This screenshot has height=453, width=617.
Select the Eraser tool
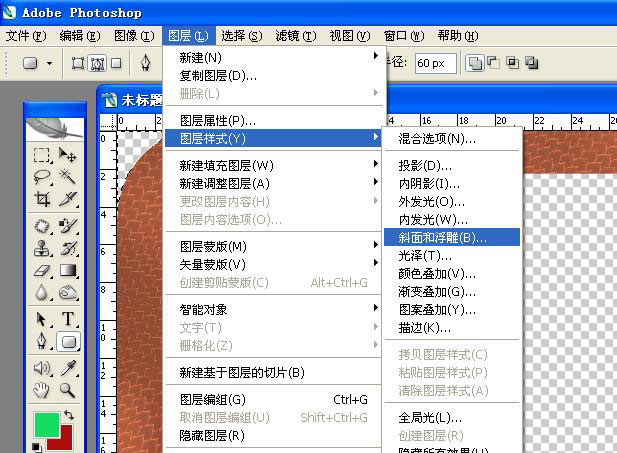click(x=42, y=270)
